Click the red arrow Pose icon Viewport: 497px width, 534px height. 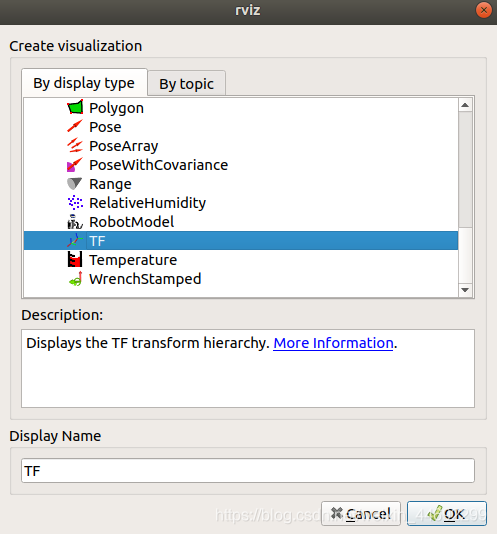pos(75,127)
